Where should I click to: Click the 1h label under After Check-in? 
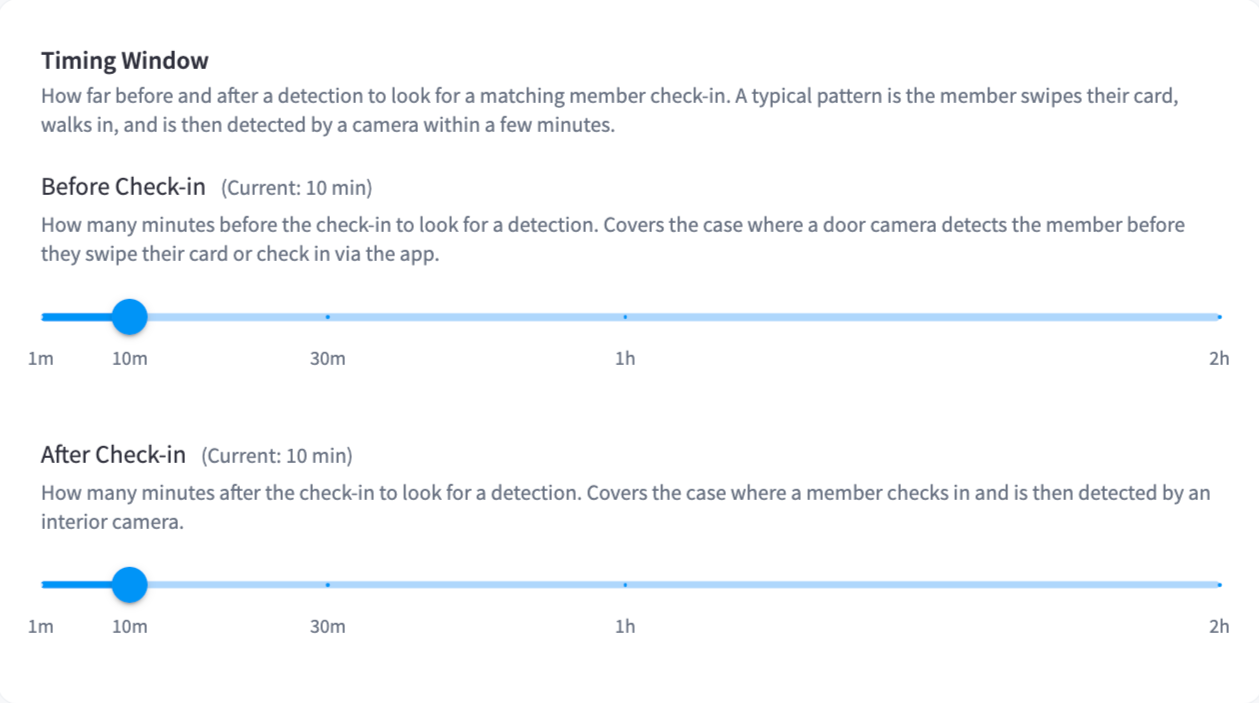(625, 627)
